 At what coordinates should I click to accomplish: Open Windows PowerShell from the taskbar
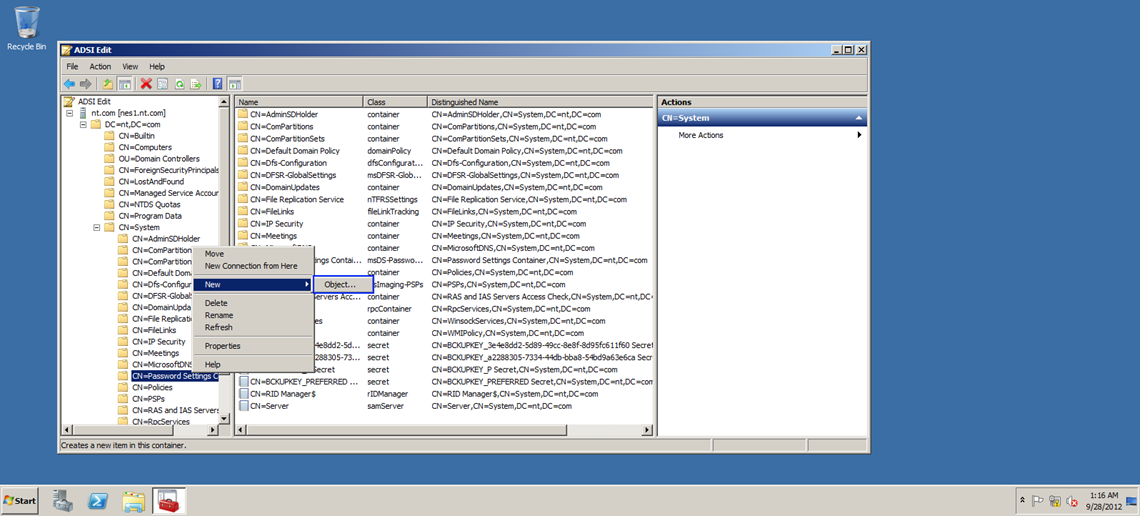coord(100,500)
